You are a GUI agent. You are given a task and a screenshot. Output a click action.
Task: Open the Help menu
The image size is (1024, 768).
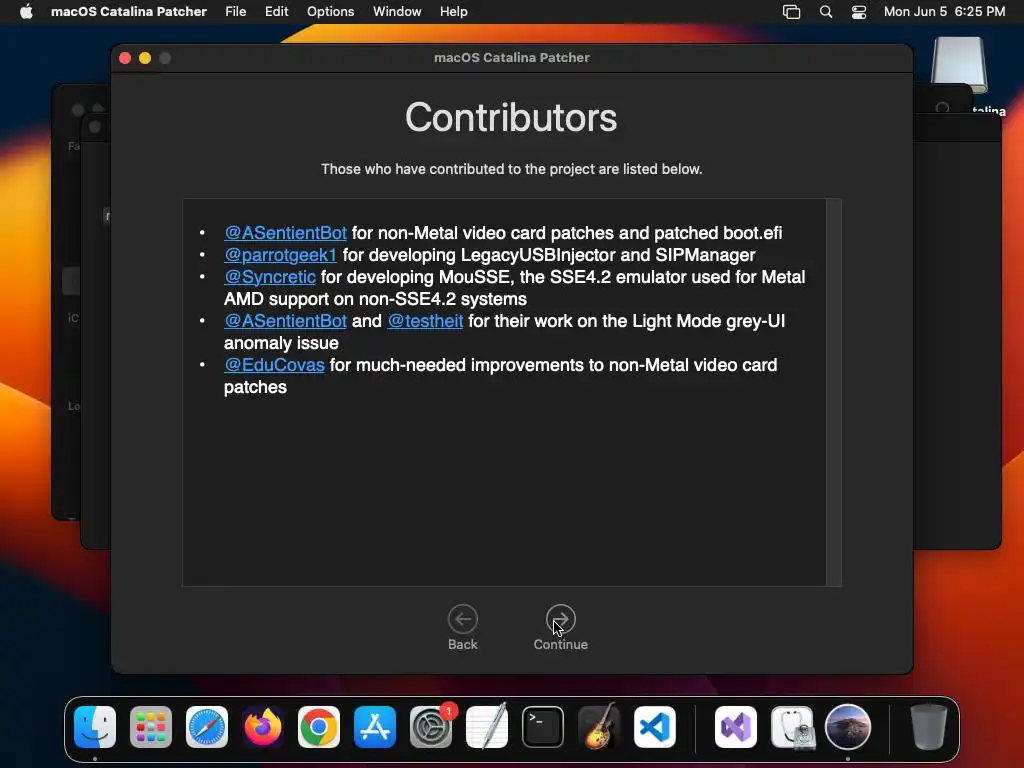tap(453, 12)
